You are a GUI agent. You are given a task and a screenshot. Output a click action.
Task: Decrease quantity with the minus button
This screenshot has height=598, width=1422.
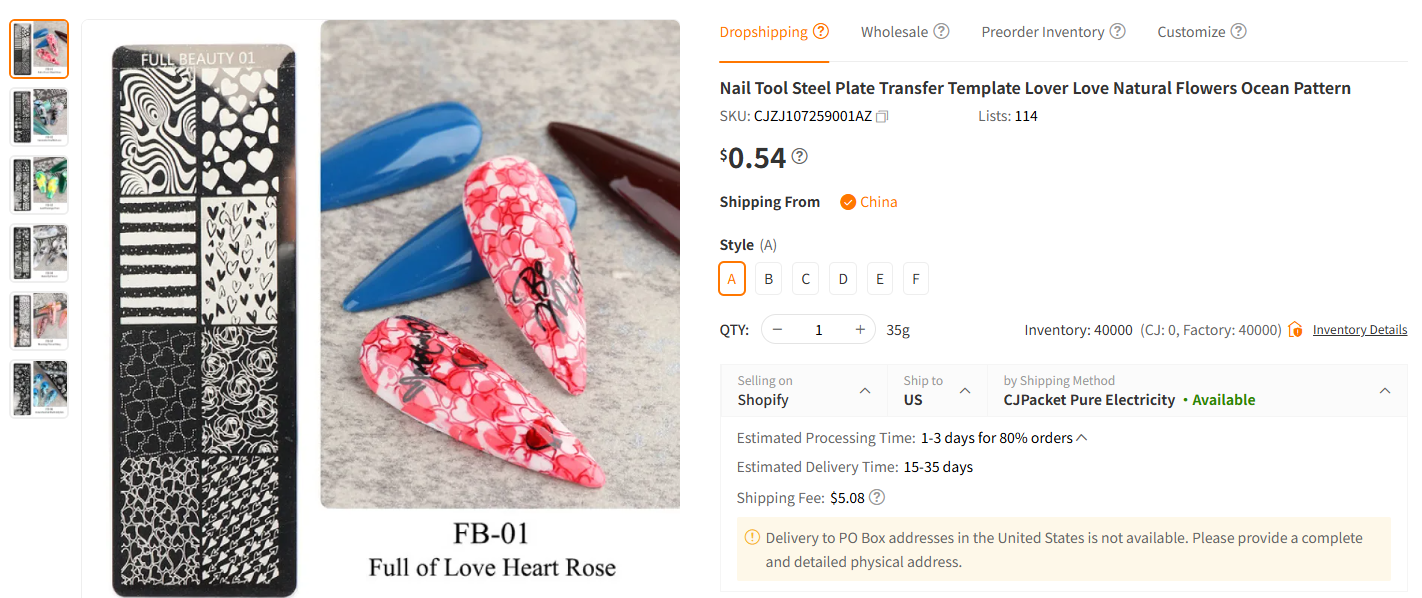pyautogui.click(x=777, y=330)
